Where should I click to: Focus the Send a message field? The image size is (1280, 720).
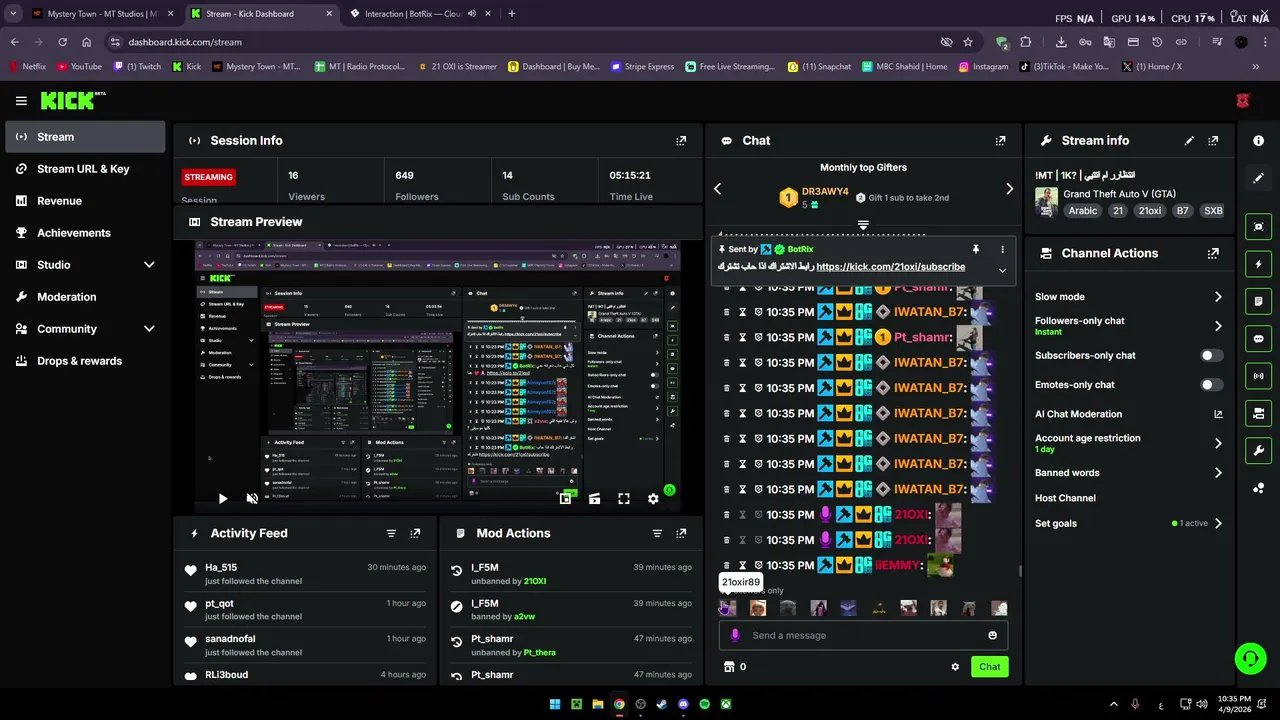click(862, 635)
